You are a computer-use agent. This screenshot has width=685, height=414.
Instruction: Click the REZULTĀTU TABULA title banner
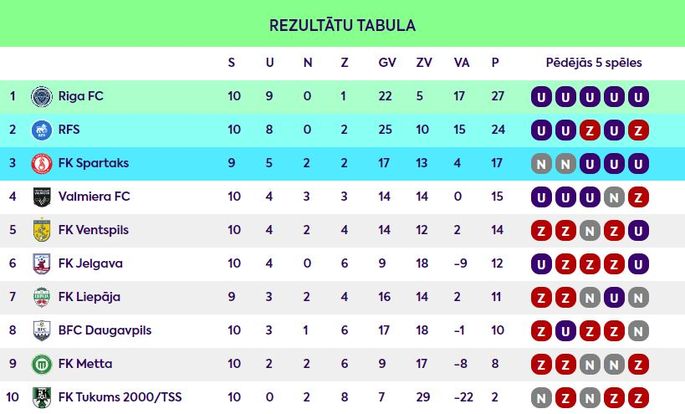[x=342, y=24]
